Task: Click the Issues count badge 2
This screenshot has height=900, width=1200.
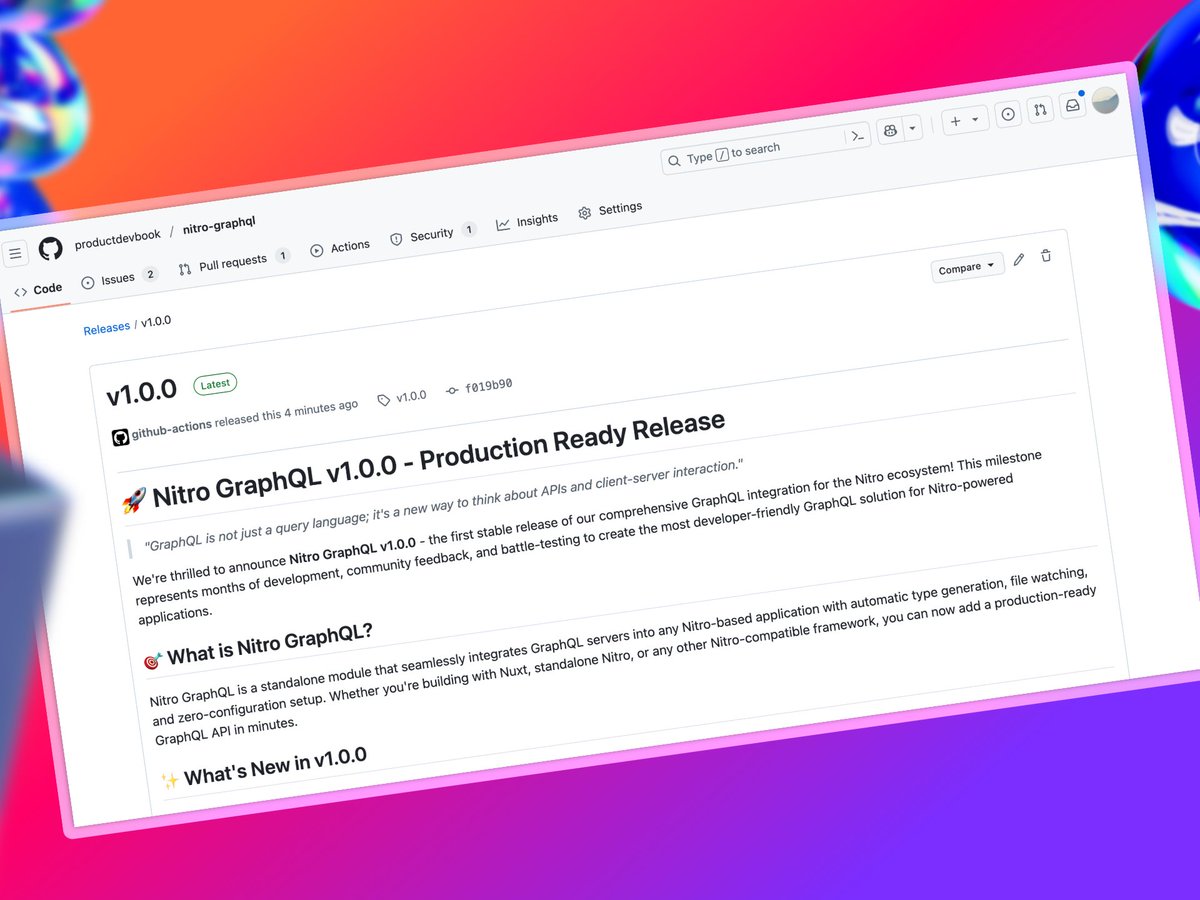Action: [150, 274]
